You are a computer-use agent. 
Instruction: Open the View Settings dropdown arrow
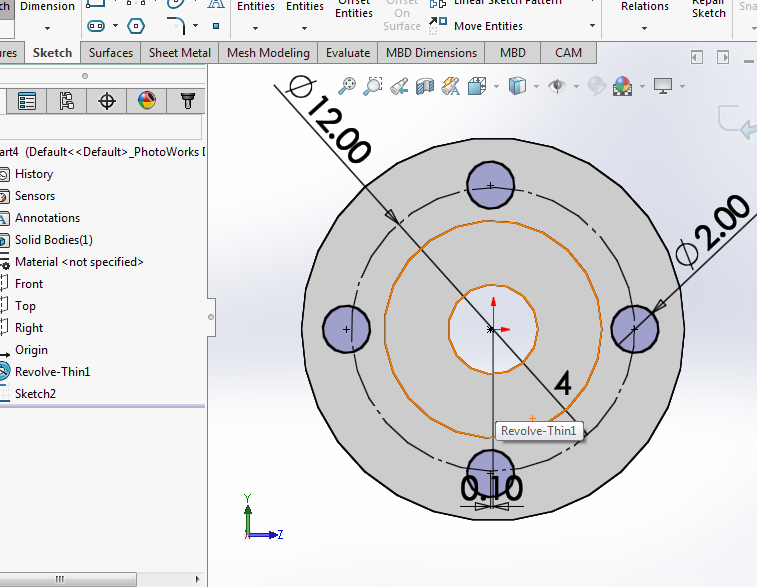coord(682,87)
